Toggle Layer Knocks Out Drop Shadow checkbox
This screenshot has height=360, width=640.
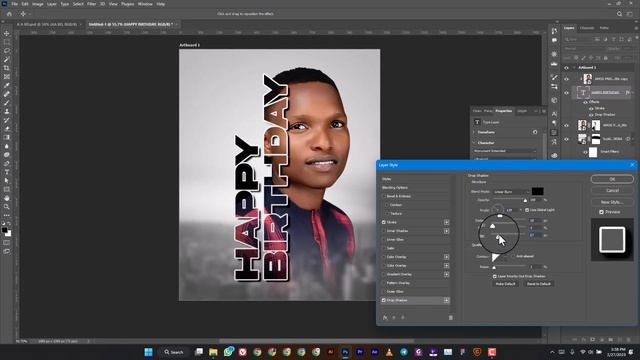(x=495, y=276)
